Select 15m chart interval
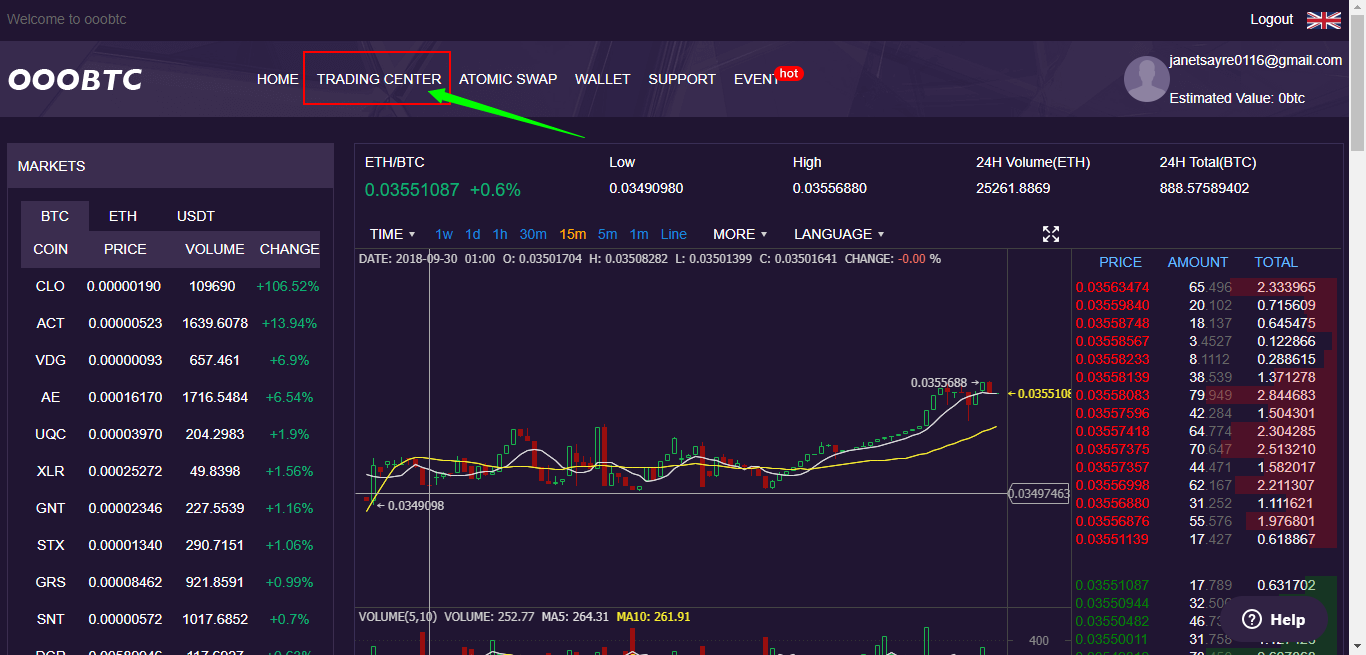The width and height of the screenshot is (1366, 655). tap(573, 234)
